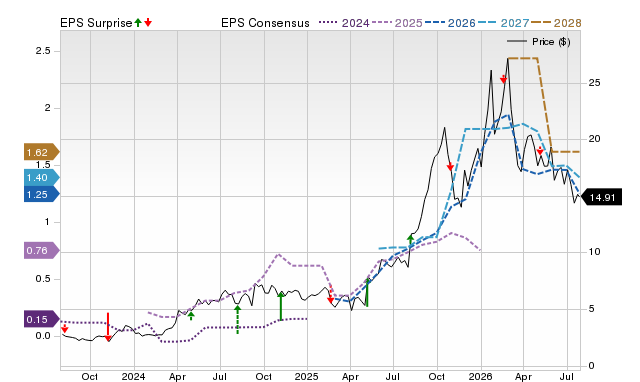Click the green dashed surprise arrow near Aug 2024
This screenshot has height=382, width=640.
point(238,320)
